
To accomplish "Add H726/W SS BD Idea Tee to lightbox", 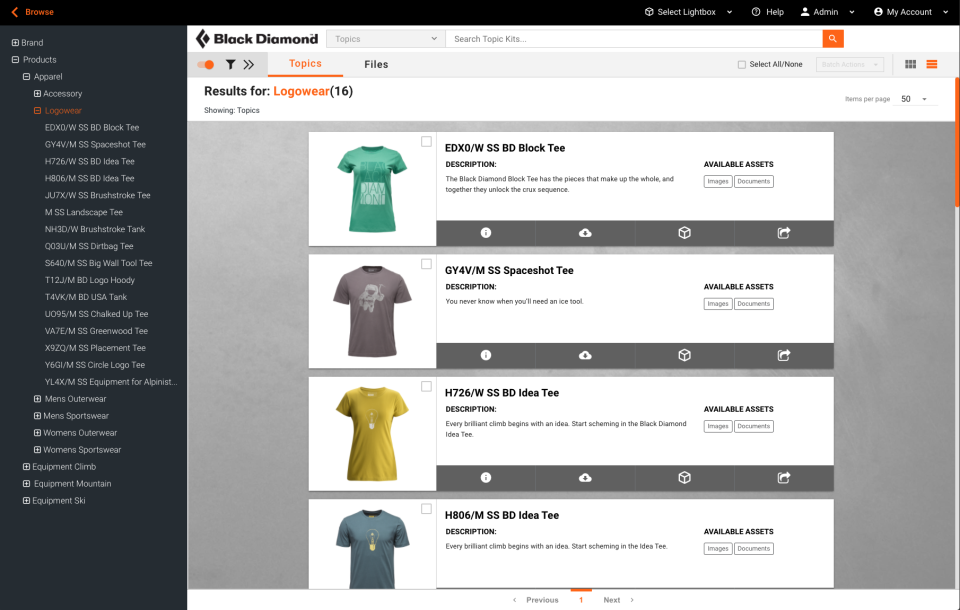I will click(x=684, y=478).
